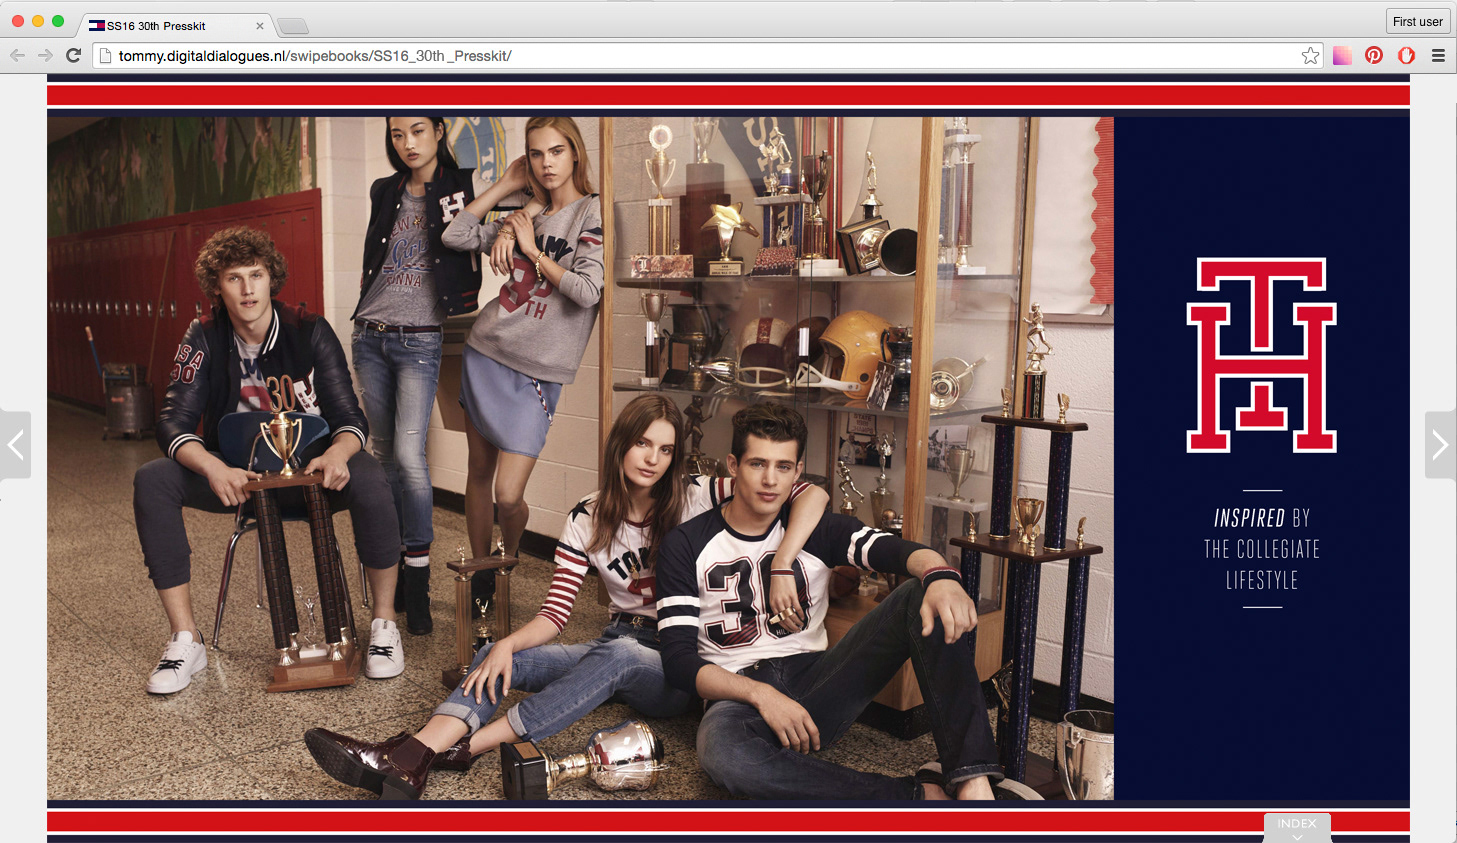Open the Chrome hamburger menu

(x=1438, y=56)
